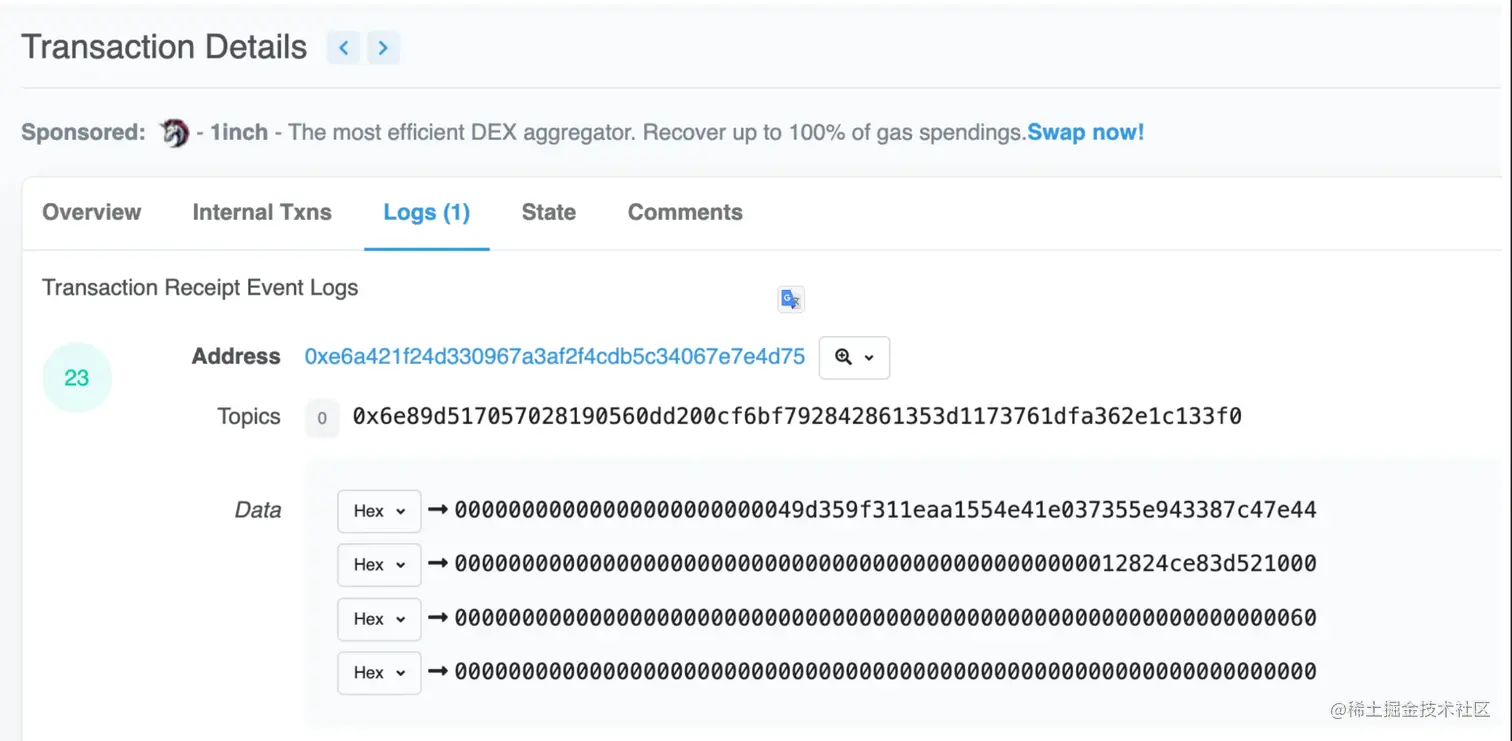Open the magnifier search dropdown beside address

point(854,357)
